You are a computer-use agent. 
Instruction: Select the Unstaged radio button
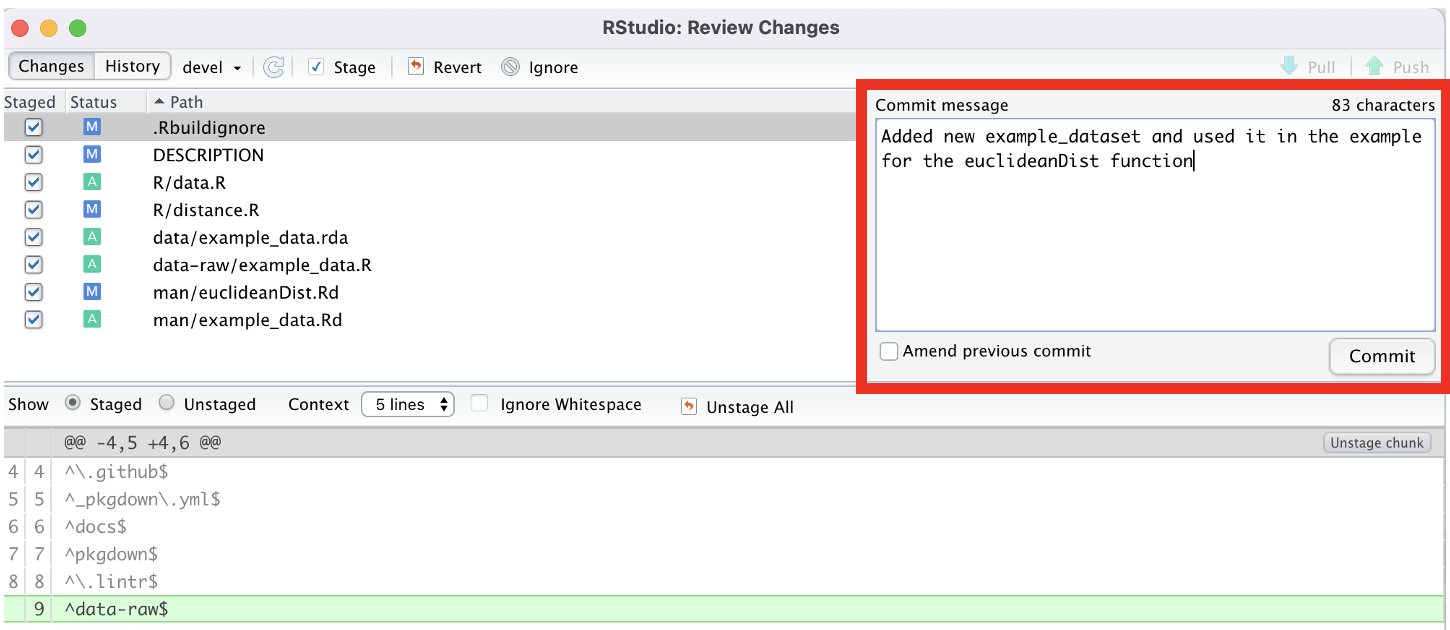[167, 403]
